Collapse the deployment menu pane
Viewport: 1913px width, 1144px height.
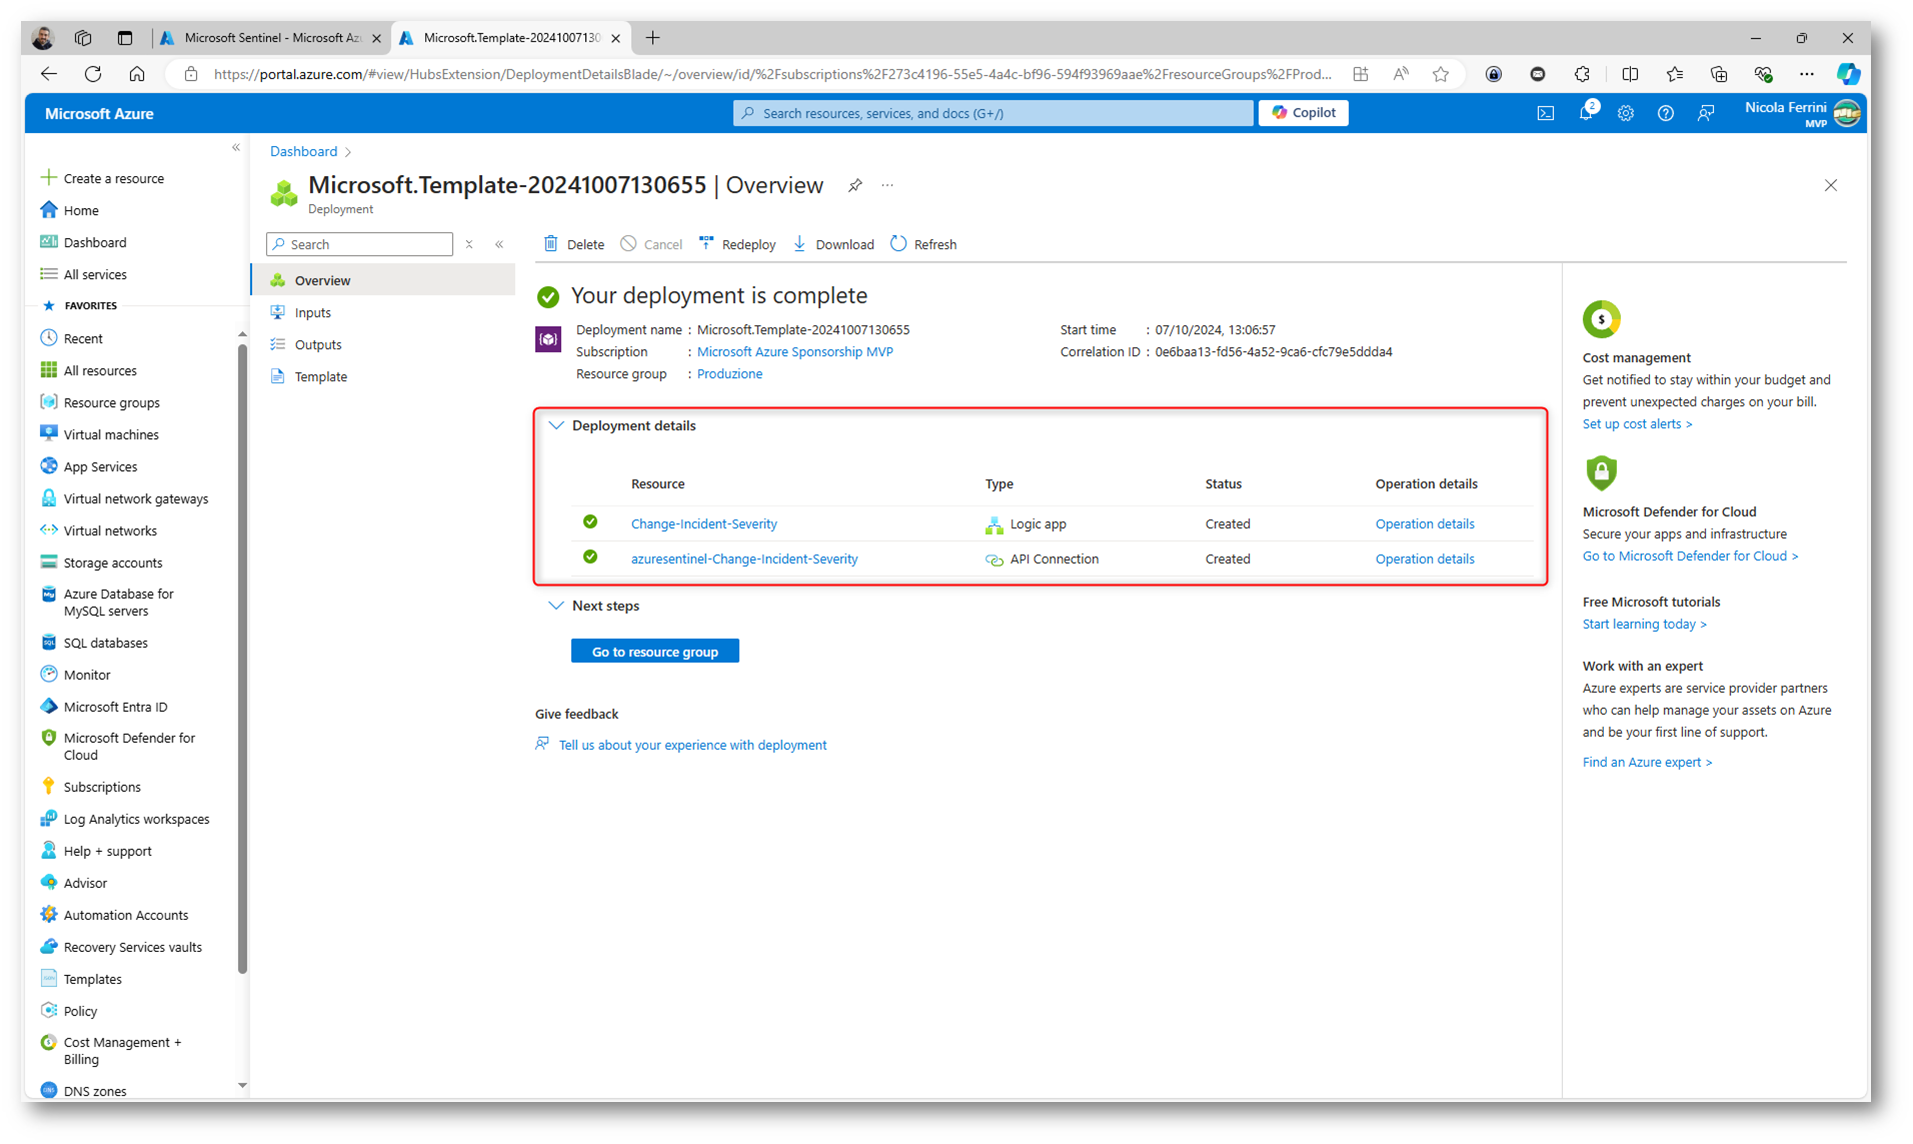(499, 244)
